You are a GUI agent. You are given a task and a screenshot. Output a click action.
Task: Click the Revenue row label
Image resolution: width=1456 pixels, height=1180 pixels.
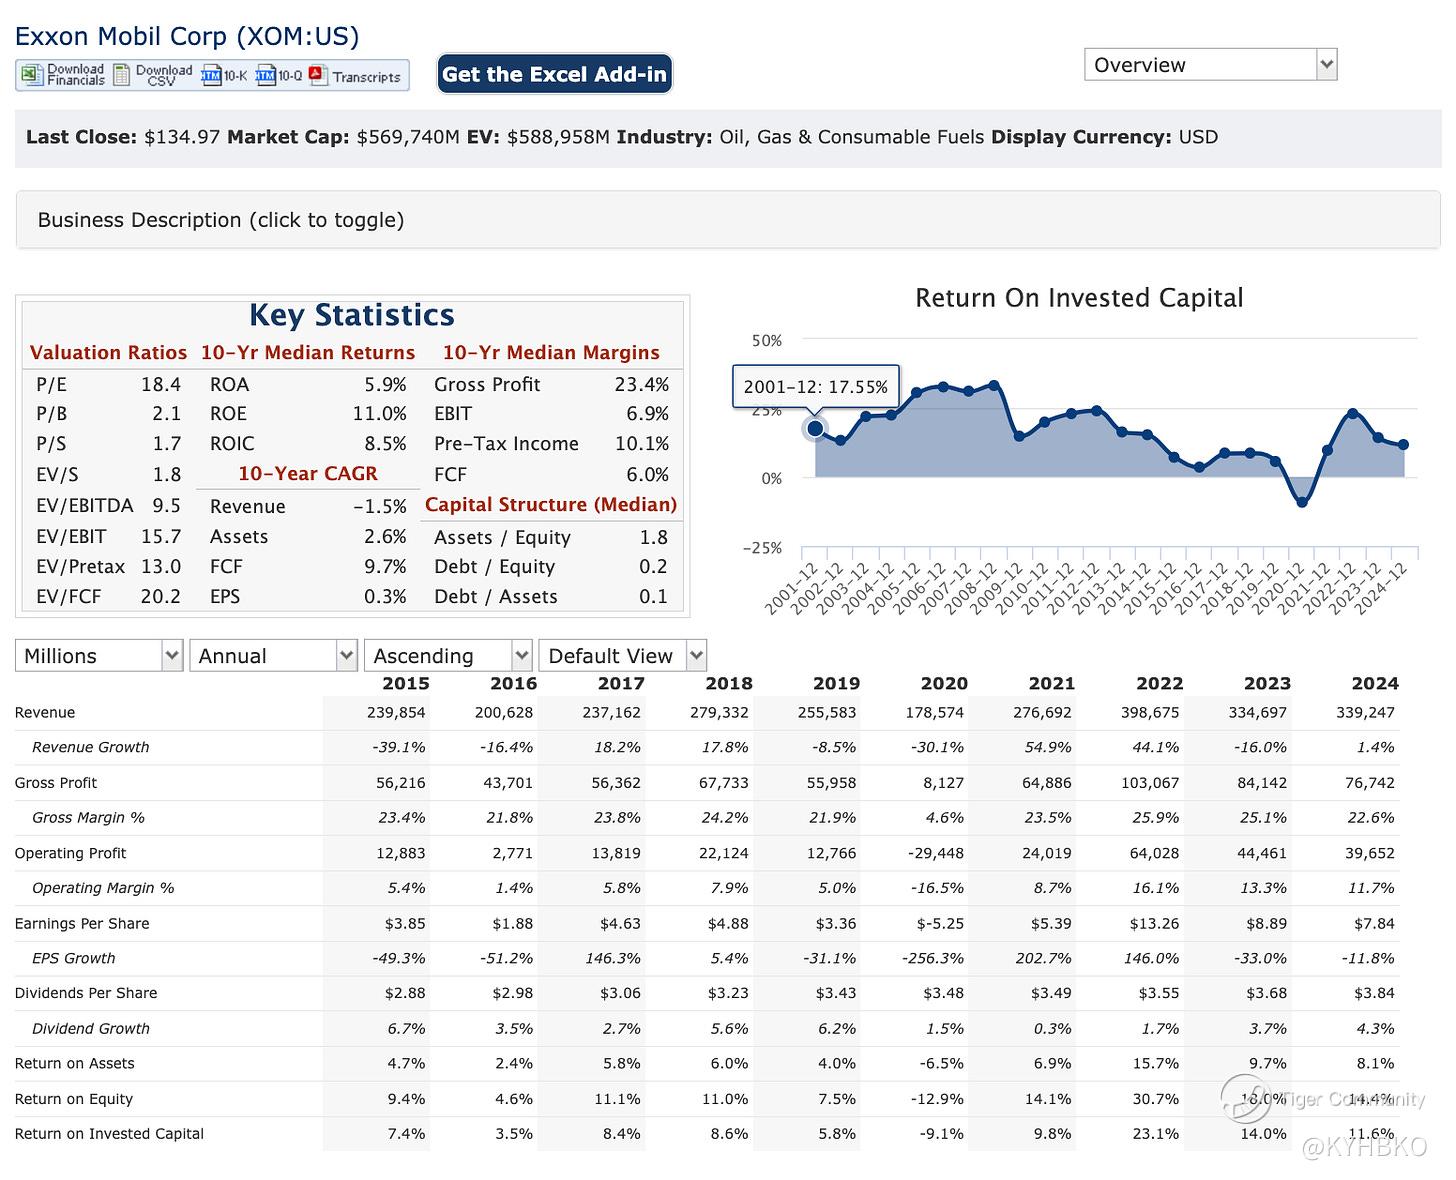pos(45,713)
